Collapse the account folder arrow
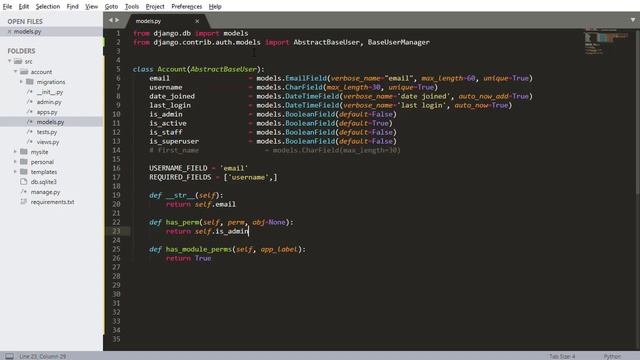 pos(16,71)
